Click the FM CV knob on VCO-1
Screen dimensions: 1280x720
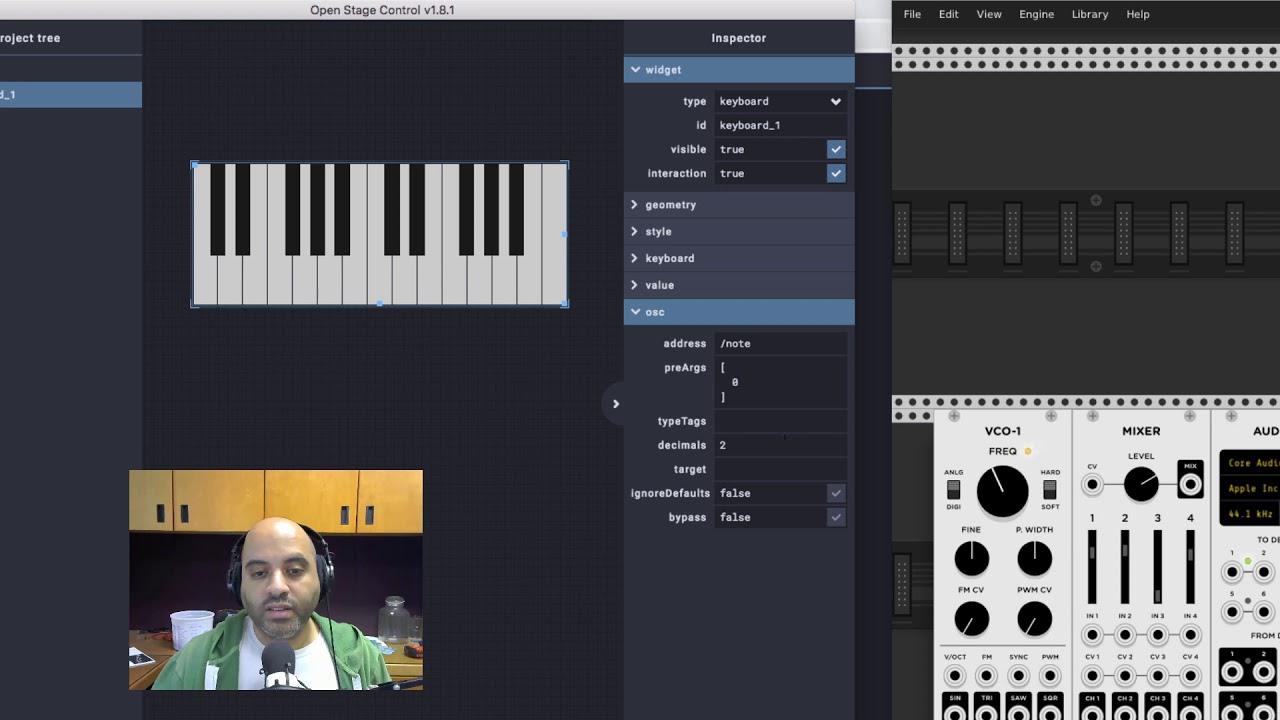pos(971,619)
